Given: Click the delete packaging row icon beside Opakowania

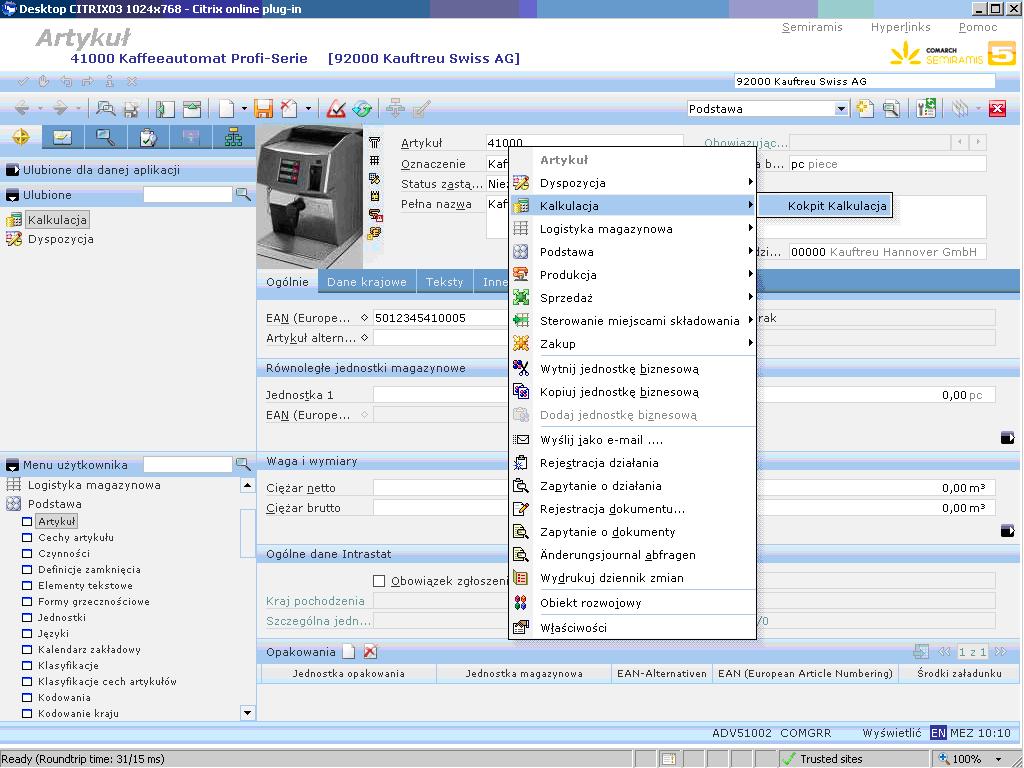Looking at the screenshot, I should pyautogui.click(x=370, y=651).
